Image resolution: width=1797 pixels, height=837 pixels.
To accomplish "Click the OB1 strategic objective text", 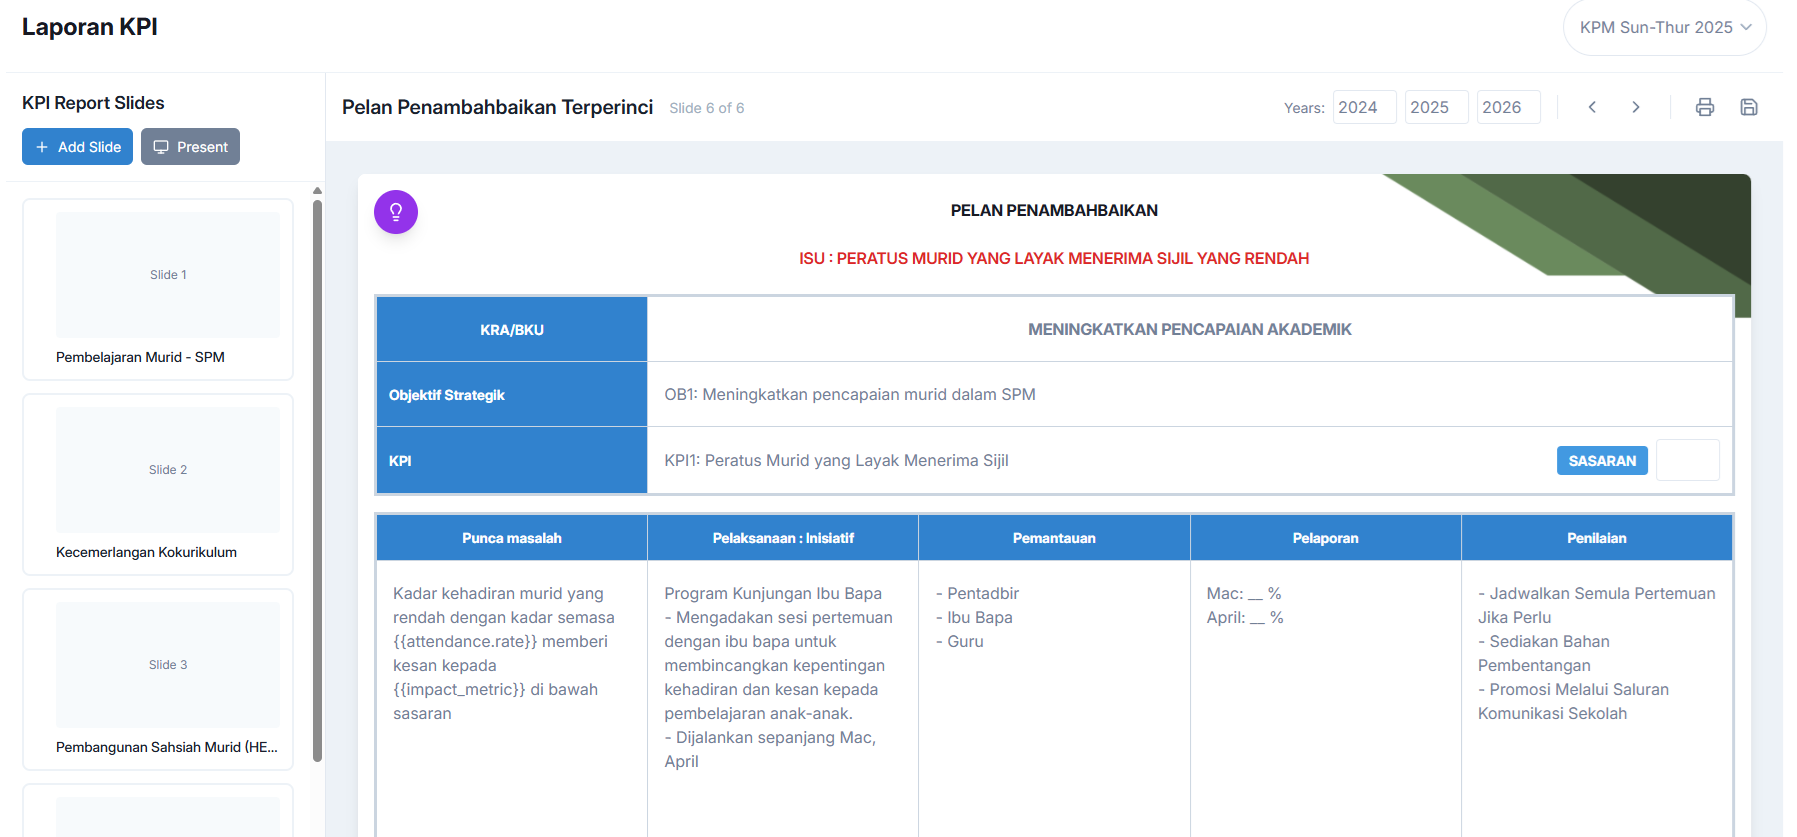I will tap(850, 394).
